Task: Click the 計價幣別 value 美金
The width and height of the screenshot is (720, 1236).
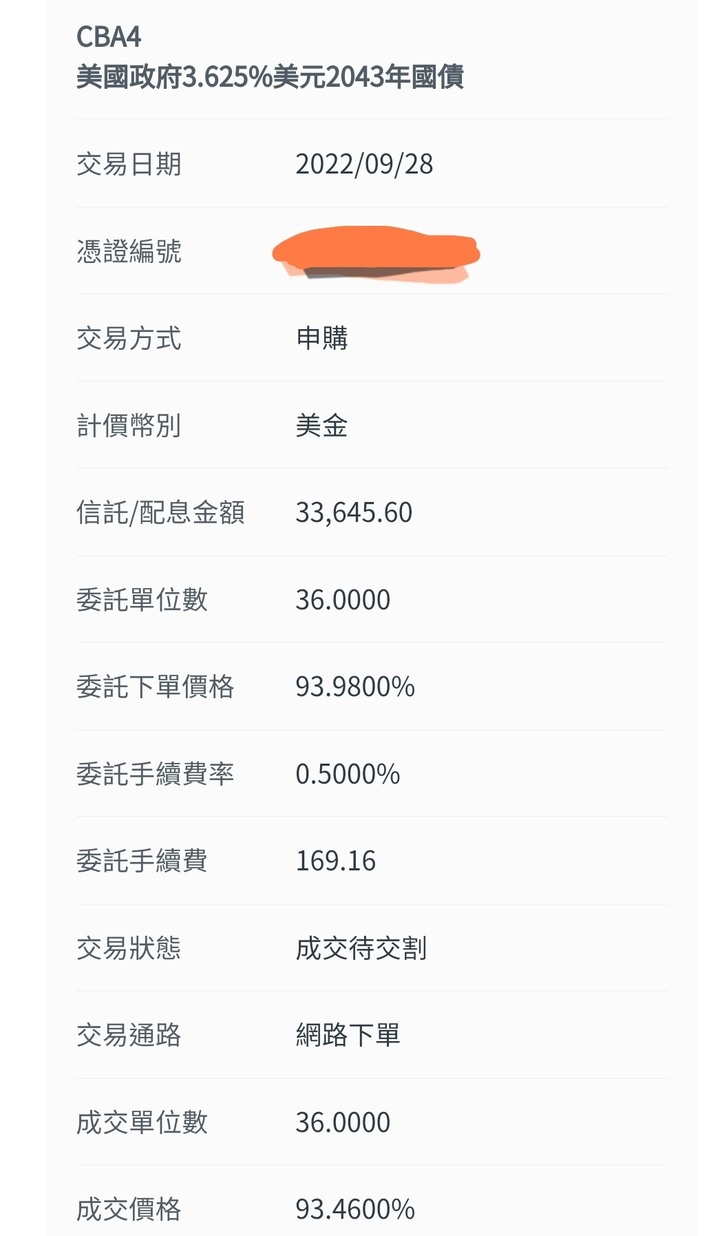Action: tap(322, 426)
